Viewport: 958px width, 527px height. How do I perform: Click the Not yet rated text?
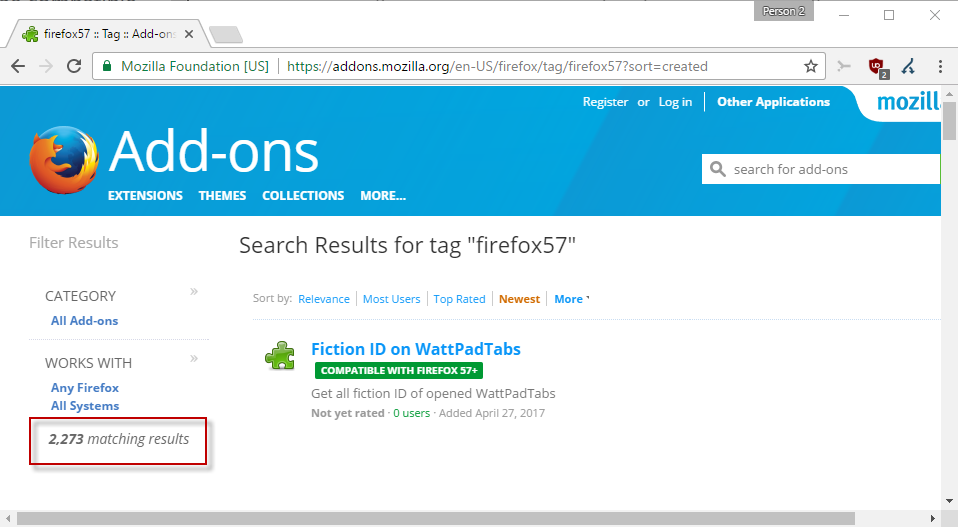pos(348,413)
